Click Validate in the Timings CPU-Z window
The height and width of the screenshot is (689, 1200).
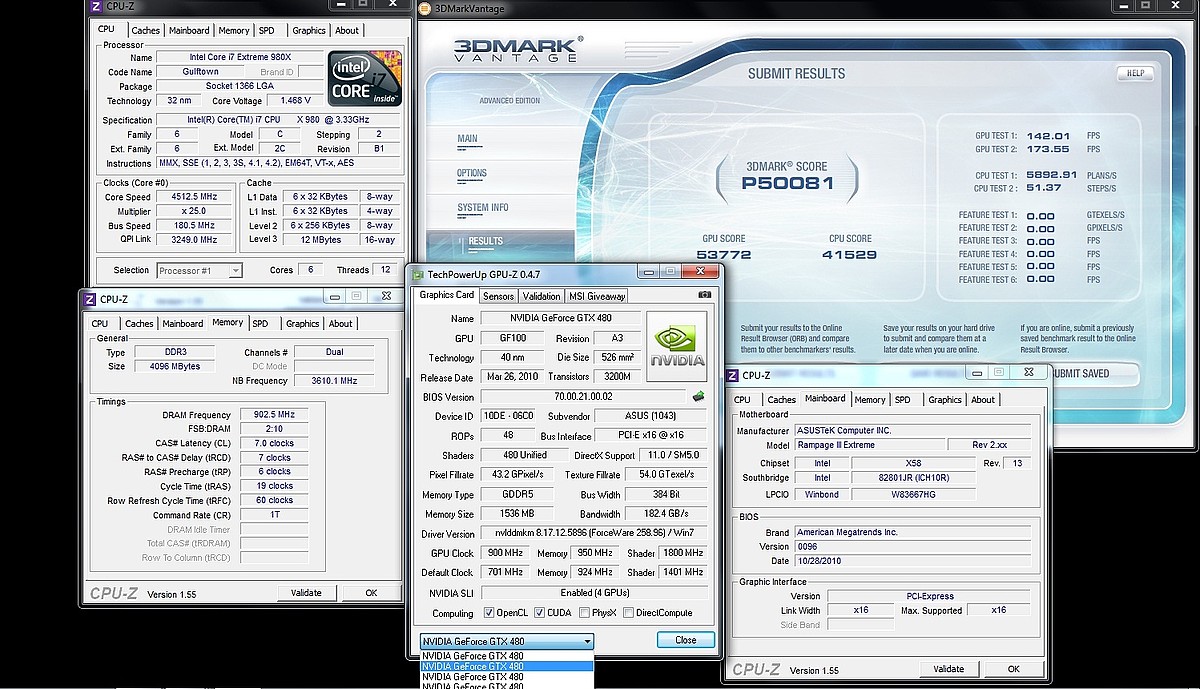click(x=306, y=593)
